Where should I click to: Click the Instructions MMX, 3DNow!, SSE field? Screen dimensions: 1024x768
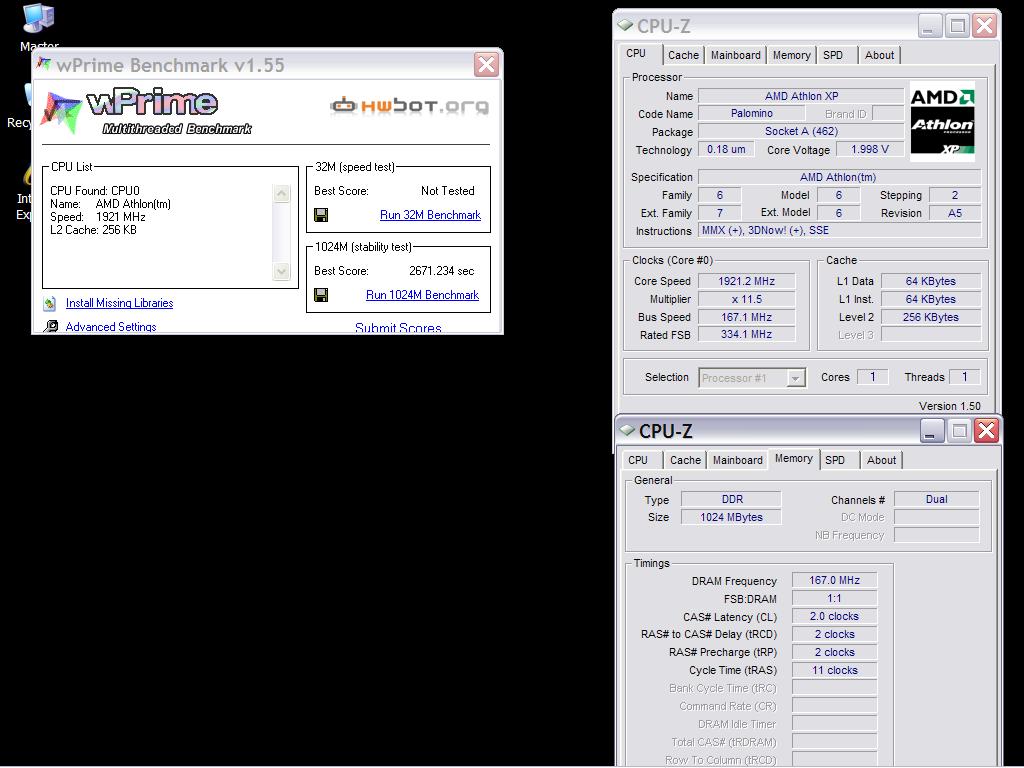[x=839, y=231]
